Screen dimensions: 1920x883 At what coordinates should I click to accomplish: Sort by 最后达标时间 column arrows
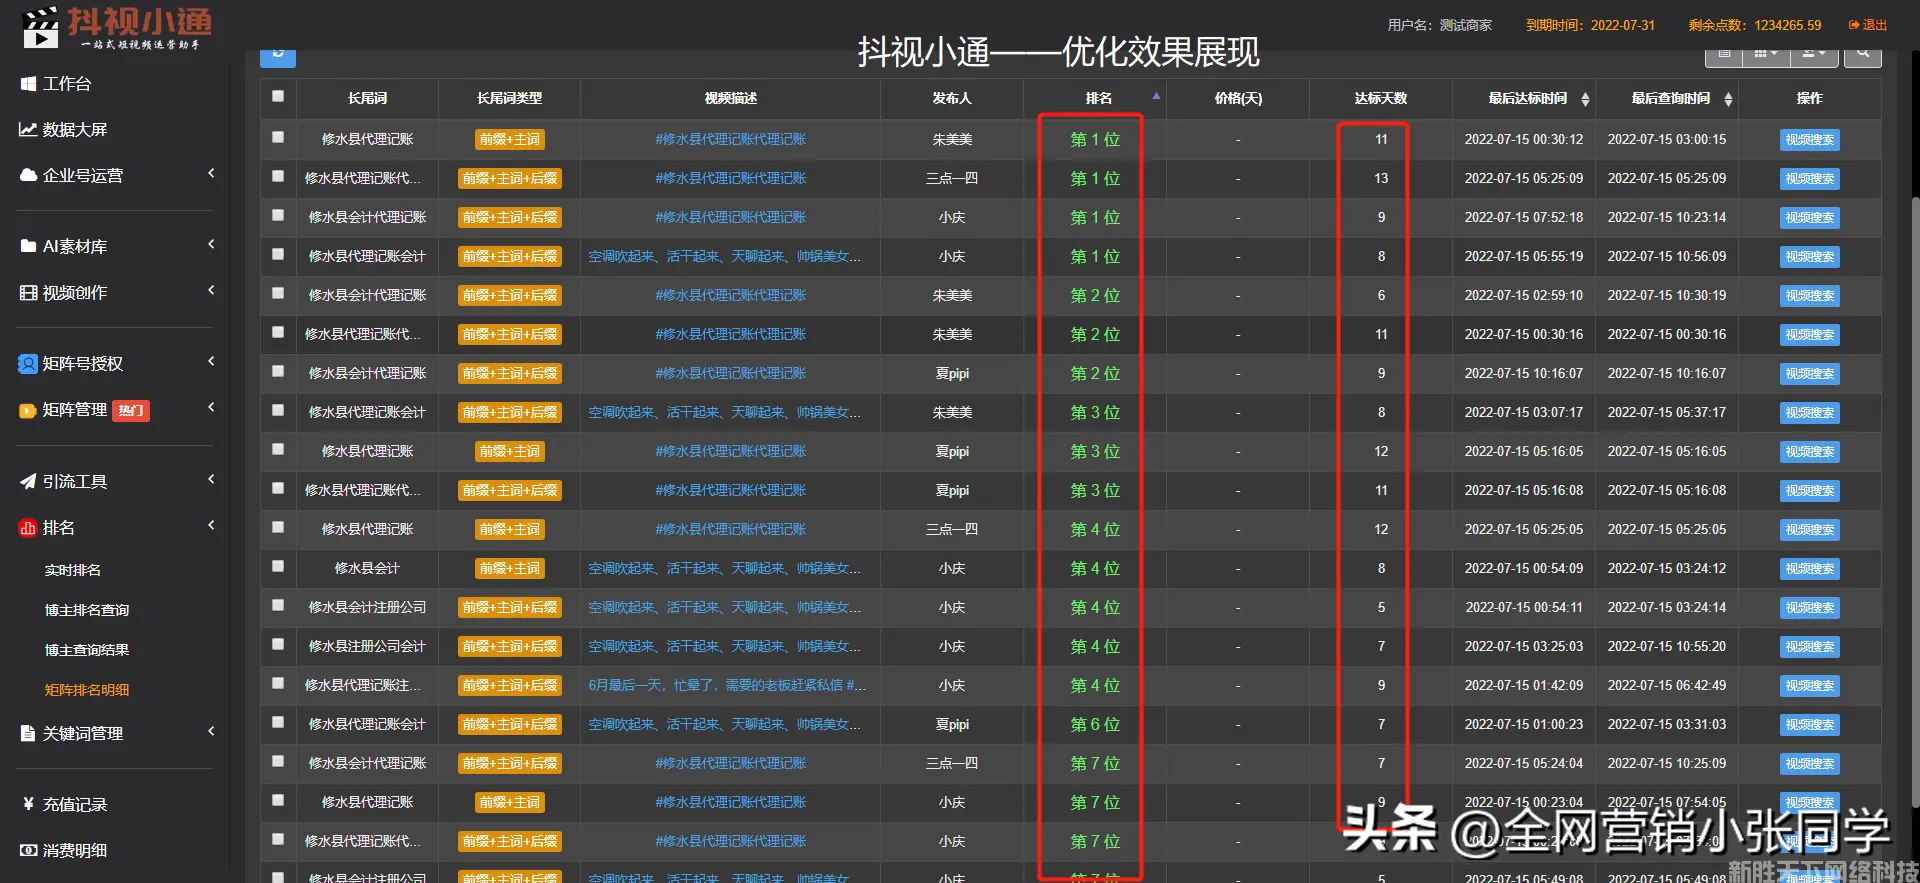tap(1585, 99)
